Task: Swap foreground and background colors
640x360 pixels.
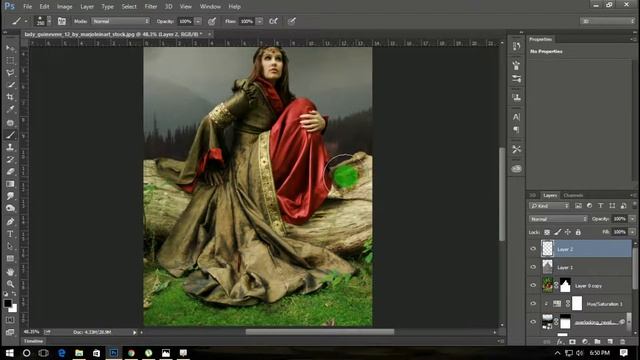Action: point(15,294)
